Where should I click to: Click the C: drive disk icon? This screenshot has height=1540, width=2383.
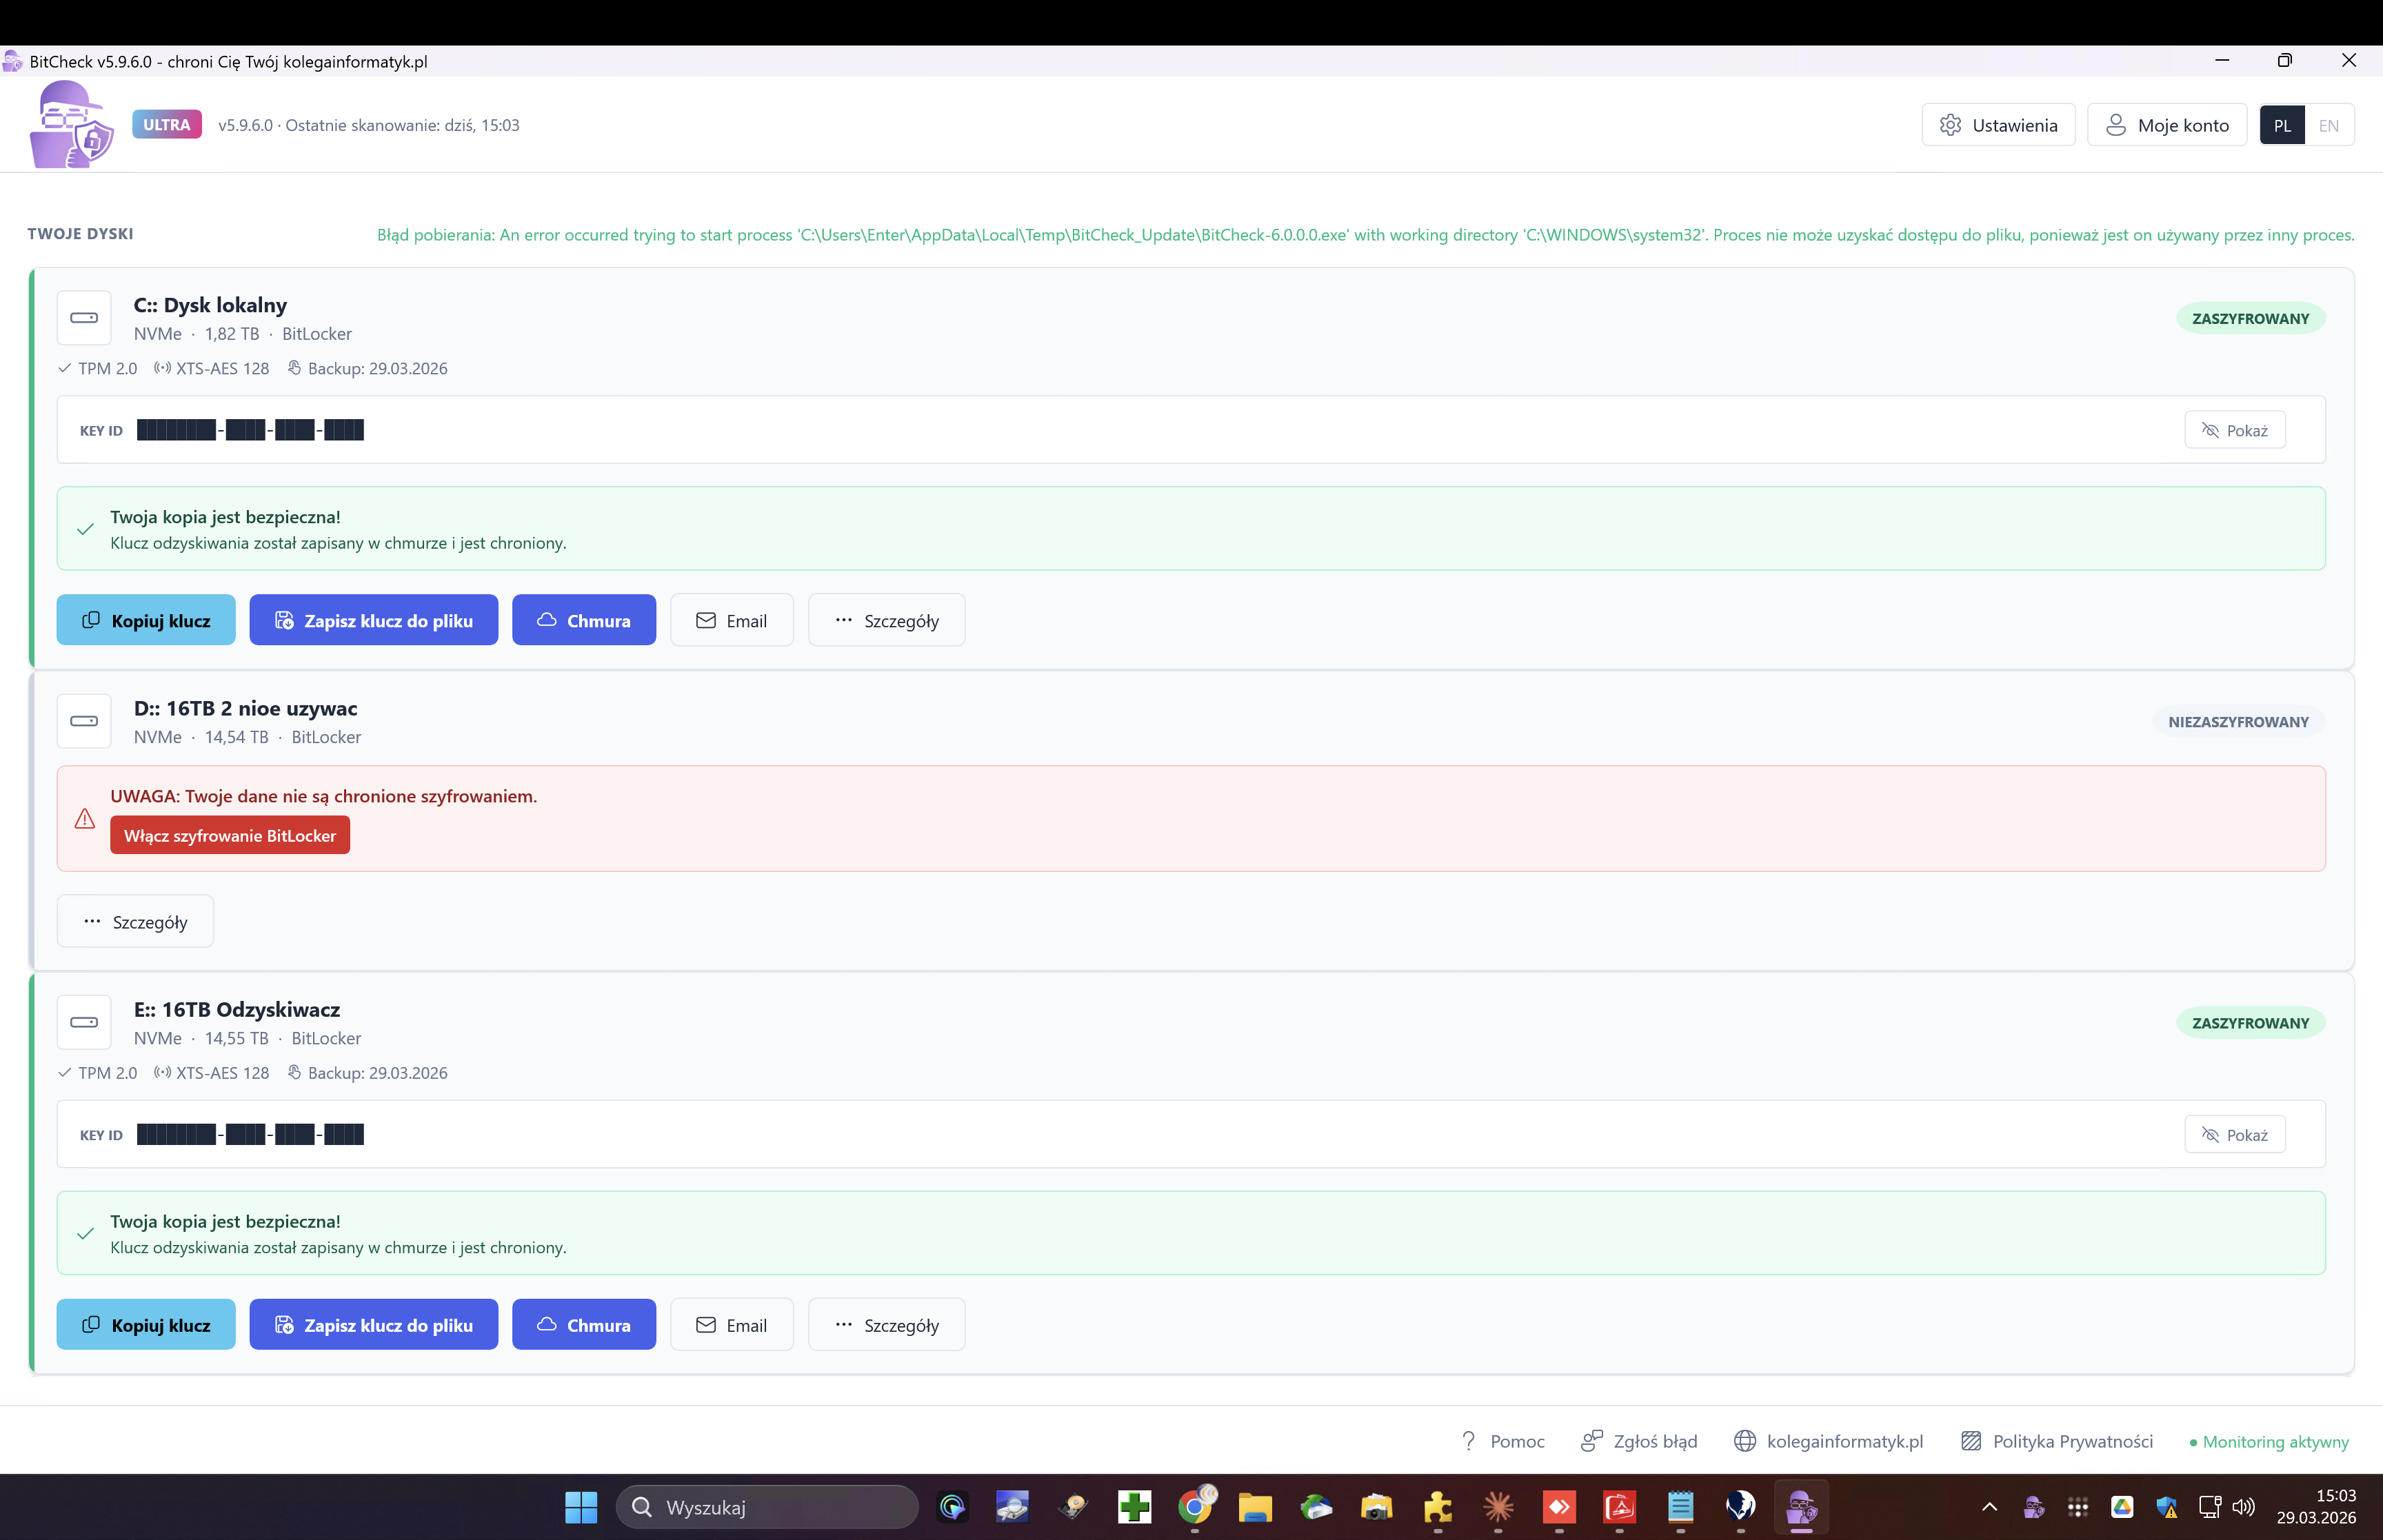84,318
